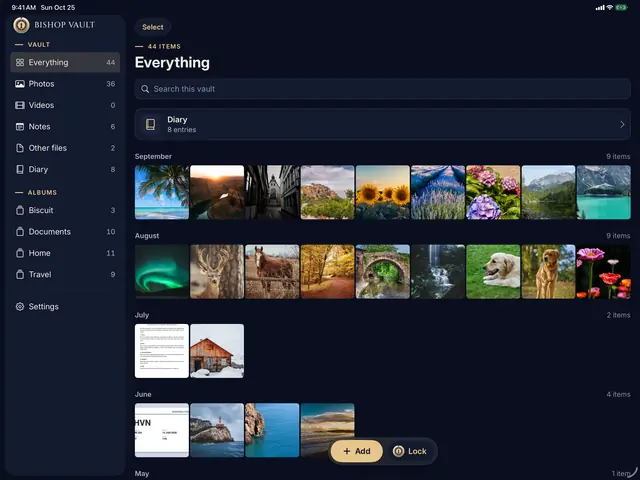This screenshot has width=640, height=480.
Task: Open the Notes section label
Action: click(39, 127)
